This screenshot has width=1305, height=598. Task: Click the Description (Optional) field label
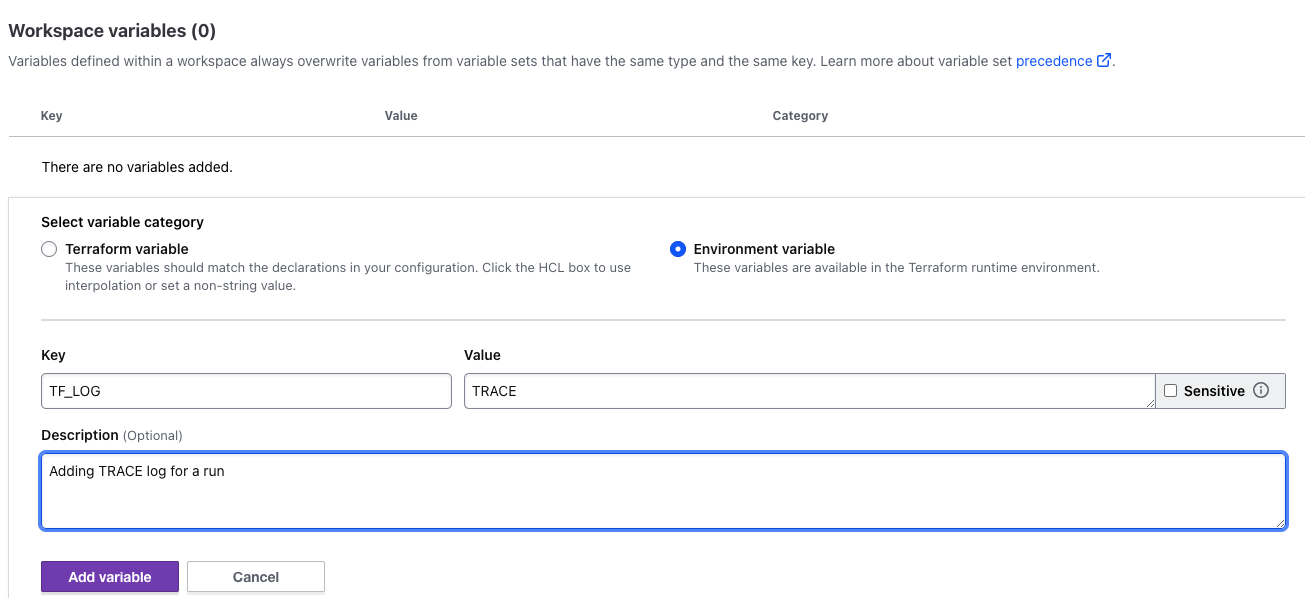(x=112, y=435)
